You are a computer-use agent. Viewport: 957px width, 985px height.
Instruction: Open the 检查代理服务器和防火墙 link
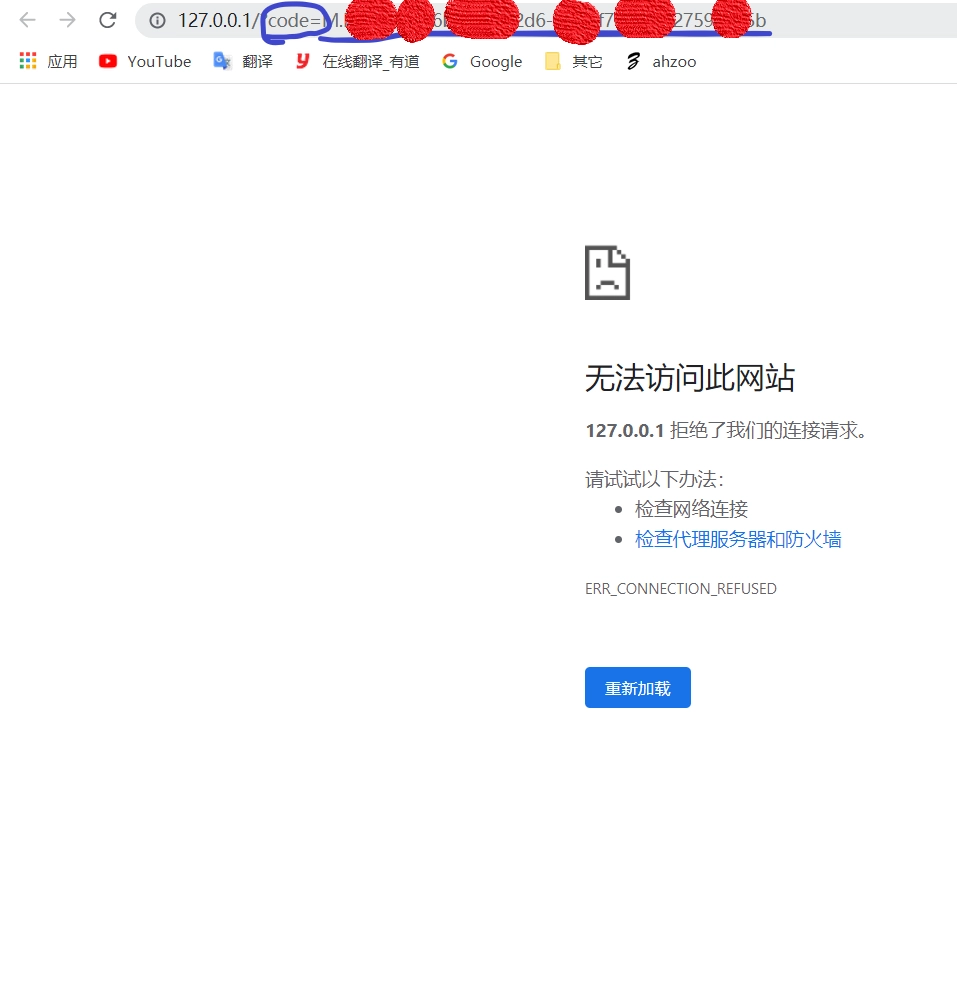tap(738, 538)
